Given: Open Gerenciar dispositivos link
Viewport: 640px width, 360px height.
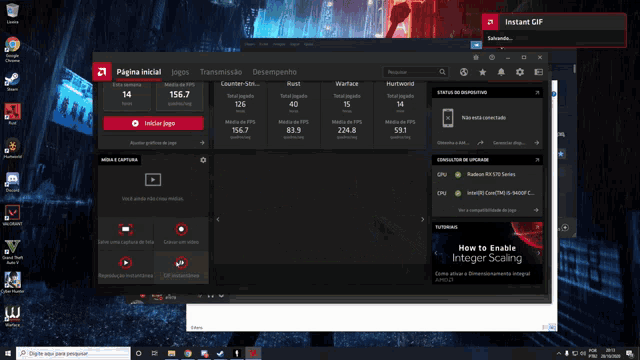Looking at the screenshot, I should pos(516,143).
